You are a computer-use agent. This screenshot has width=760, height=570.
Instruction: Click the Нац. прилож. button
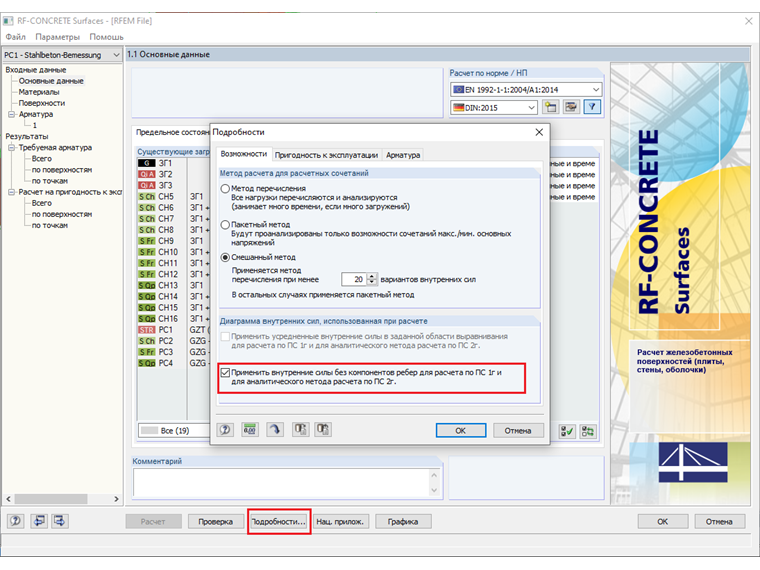tap(340, 522)
